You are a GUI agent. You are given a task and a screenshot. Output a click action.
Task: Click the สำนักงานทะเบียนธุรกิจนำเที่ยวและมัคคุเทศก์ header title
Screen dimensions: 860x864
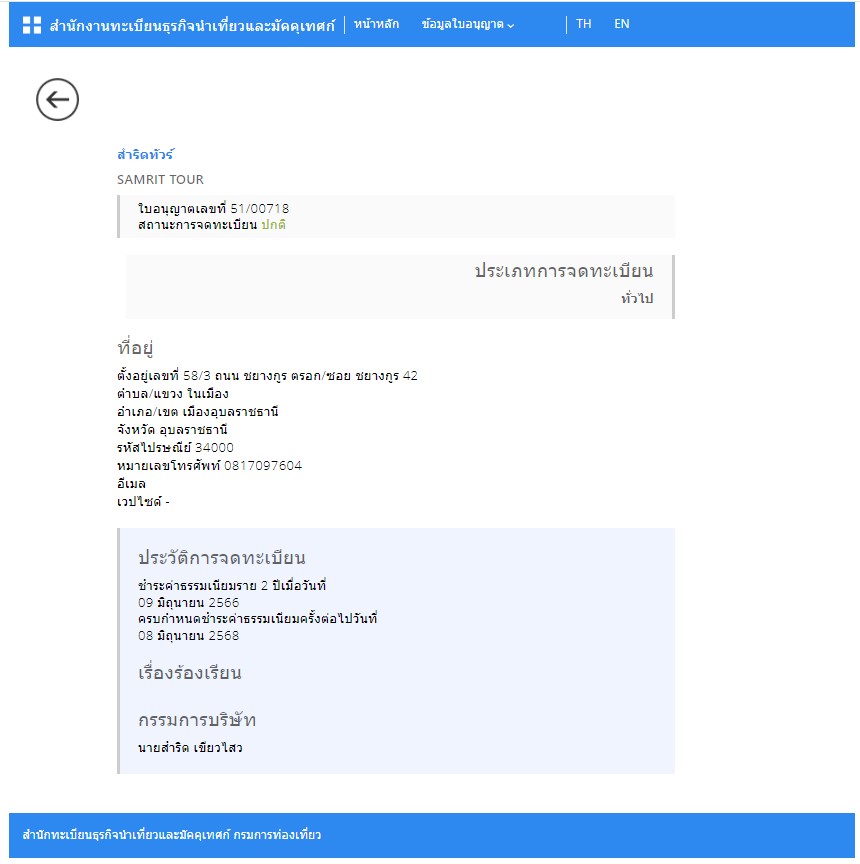pyautogui.click(x=192, y=25)
